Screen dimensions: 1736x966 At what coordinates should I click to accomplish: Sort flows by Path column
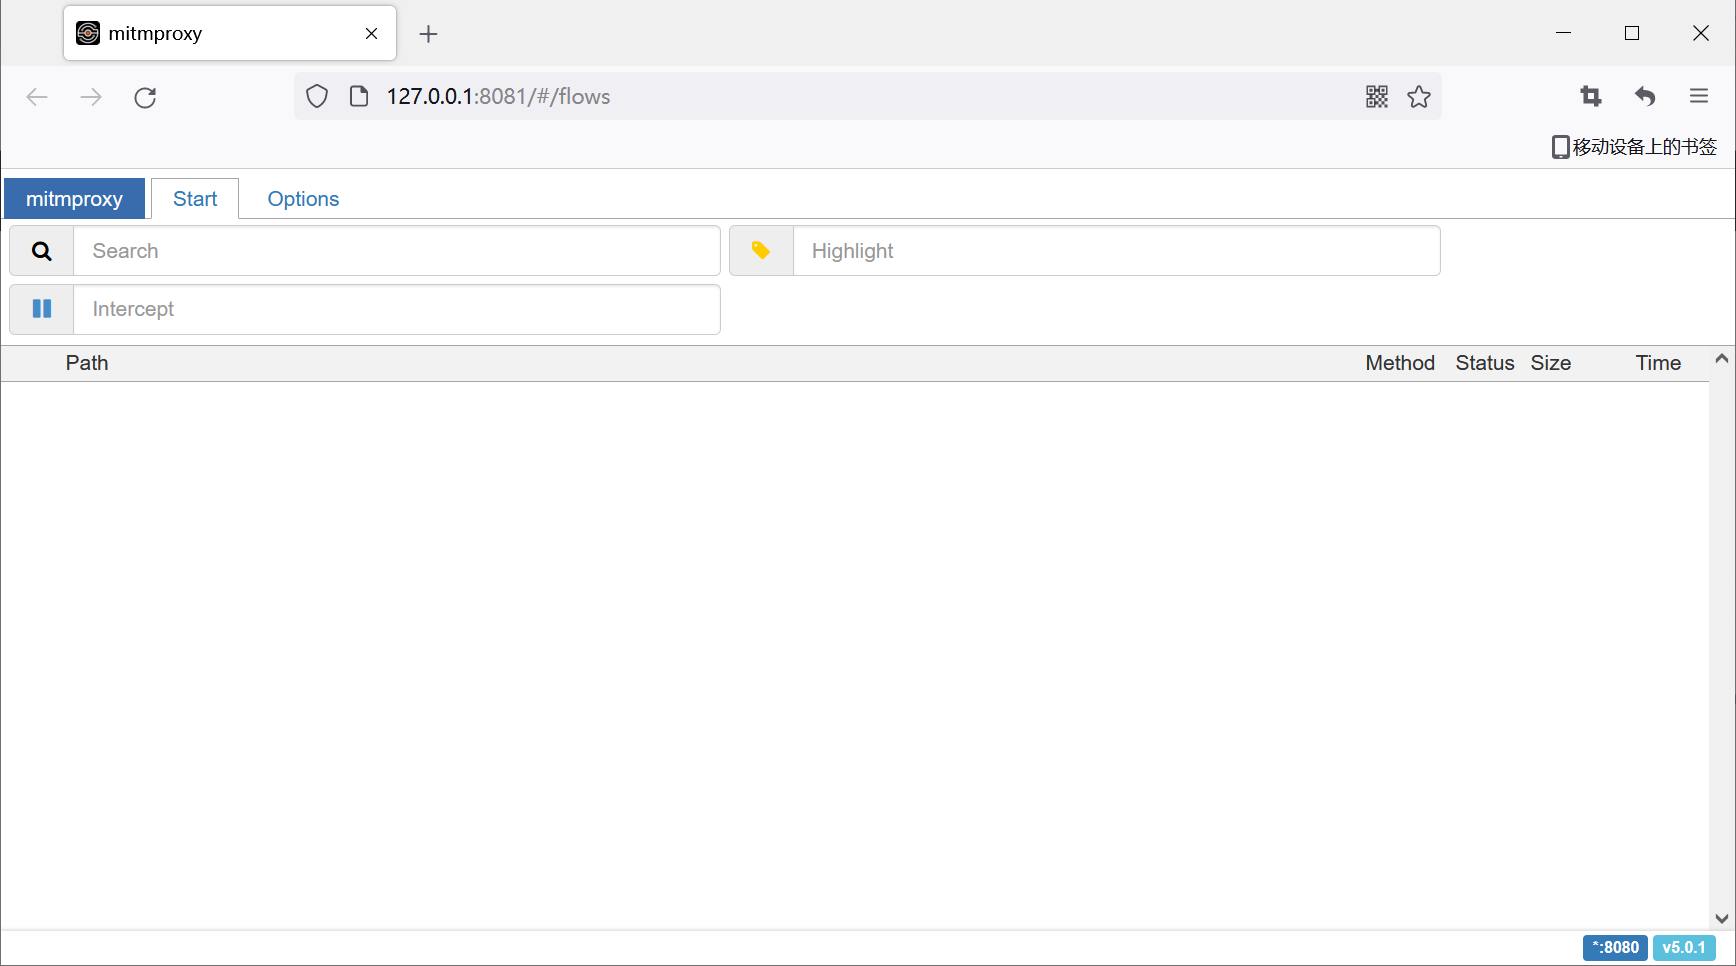click(x=87, y=363)
